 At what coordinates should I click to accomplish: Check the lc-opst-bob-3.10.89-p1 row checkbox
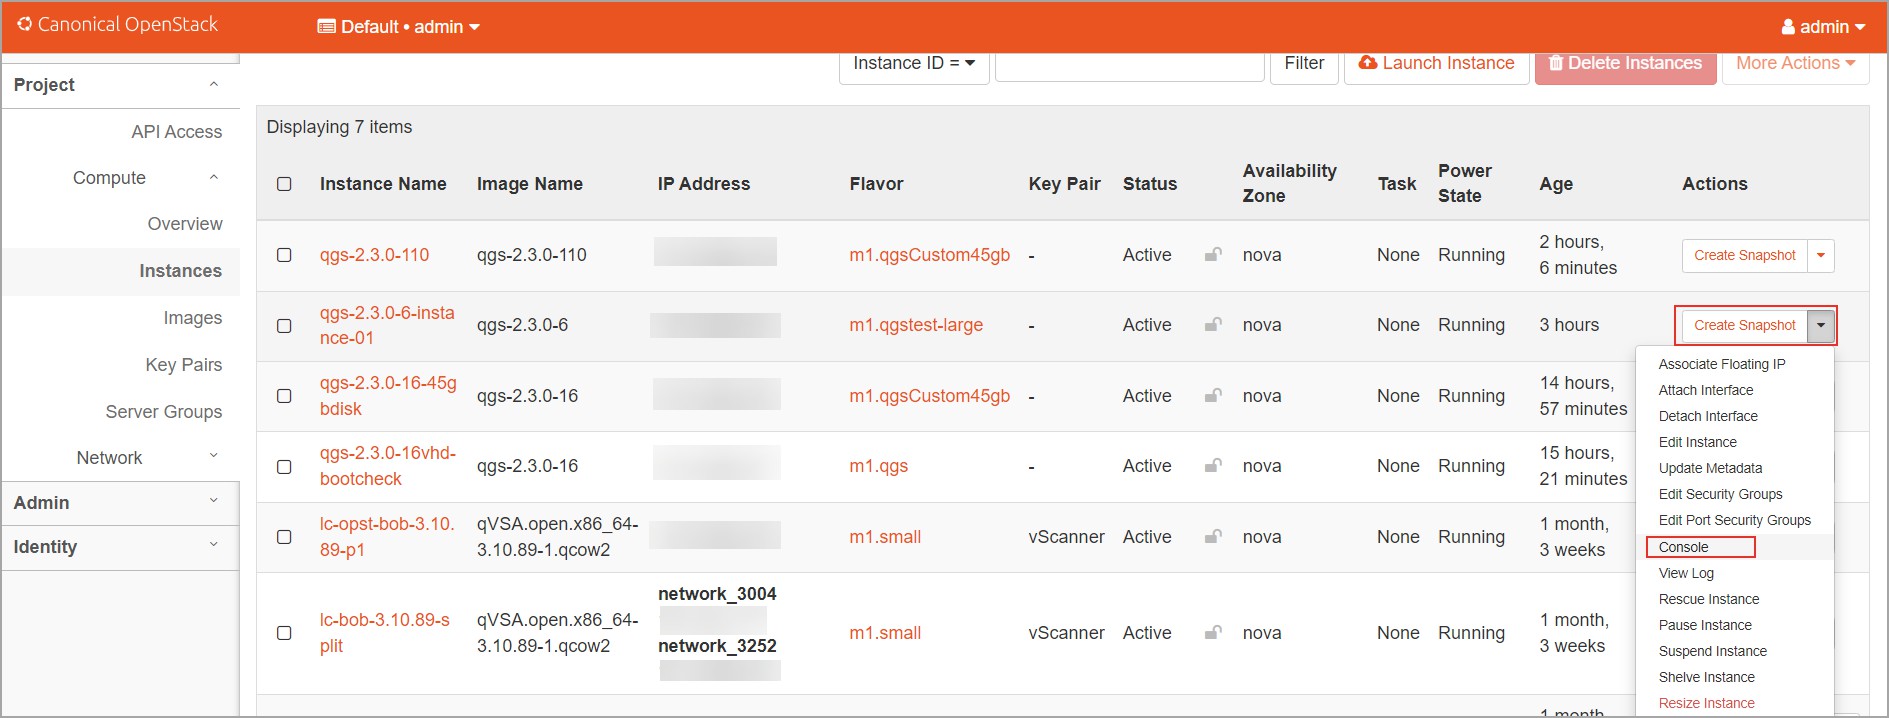coord(284,537)
